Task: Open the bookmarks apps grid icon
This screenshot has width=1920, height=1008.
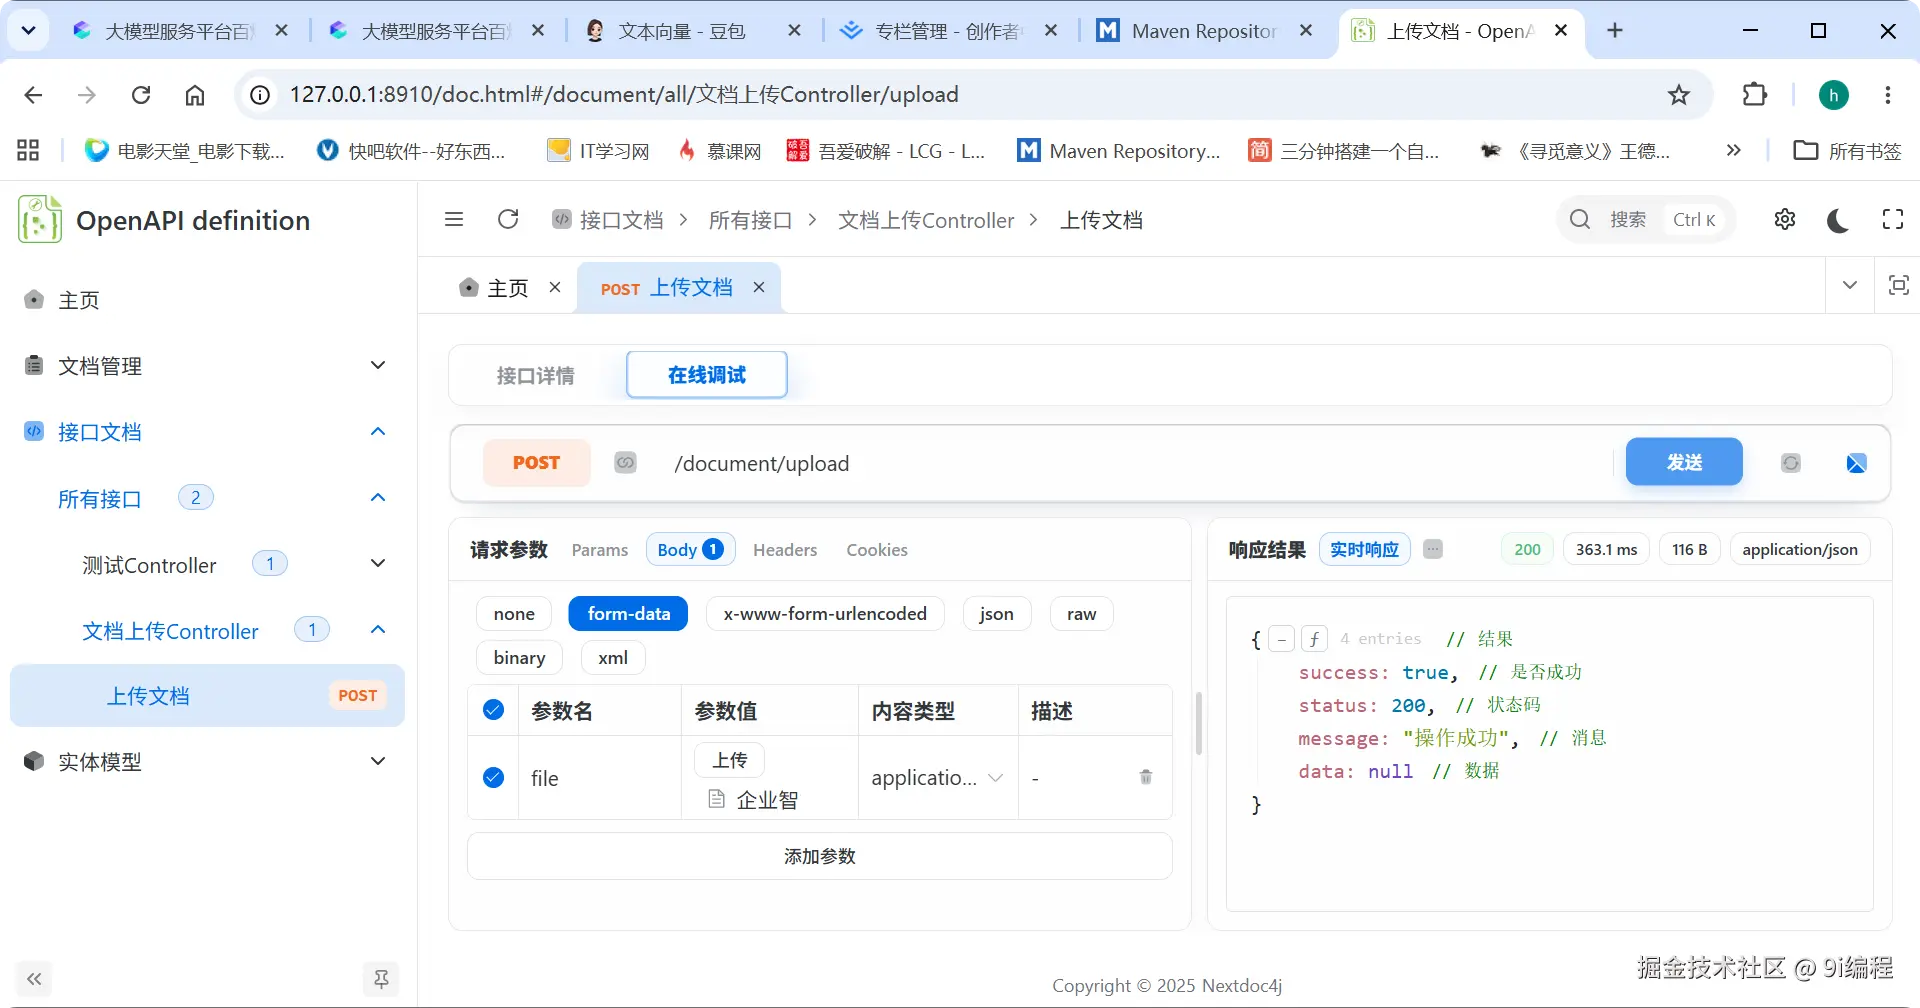Action: (28, 150)
